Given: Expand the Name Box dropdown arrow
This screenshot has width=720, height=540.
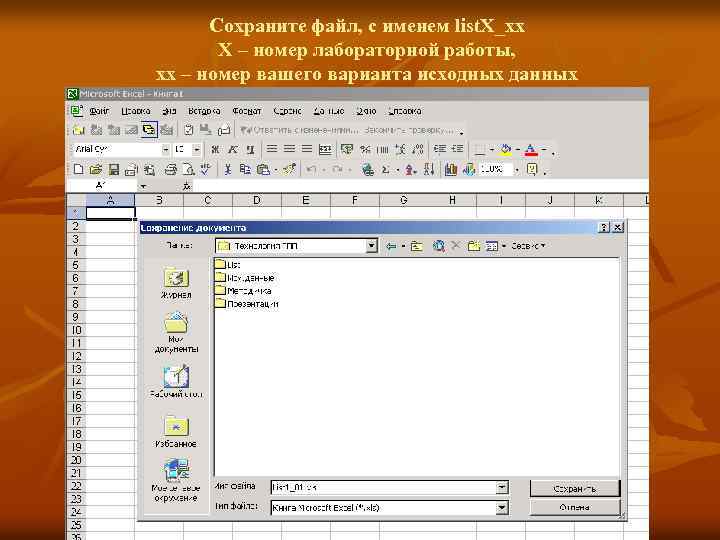Looking at the screenshot, I should [143, 186].
